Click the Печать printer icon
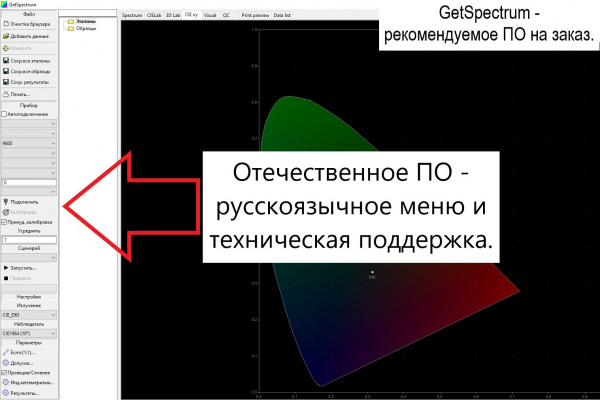 [6, 94]
